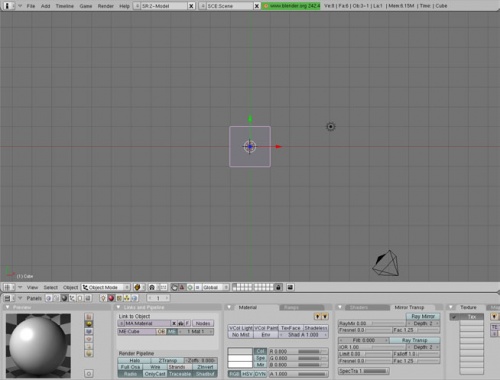Toggle the F fake user button
This screenshot has height=380, width=500.
coord(187,323)
